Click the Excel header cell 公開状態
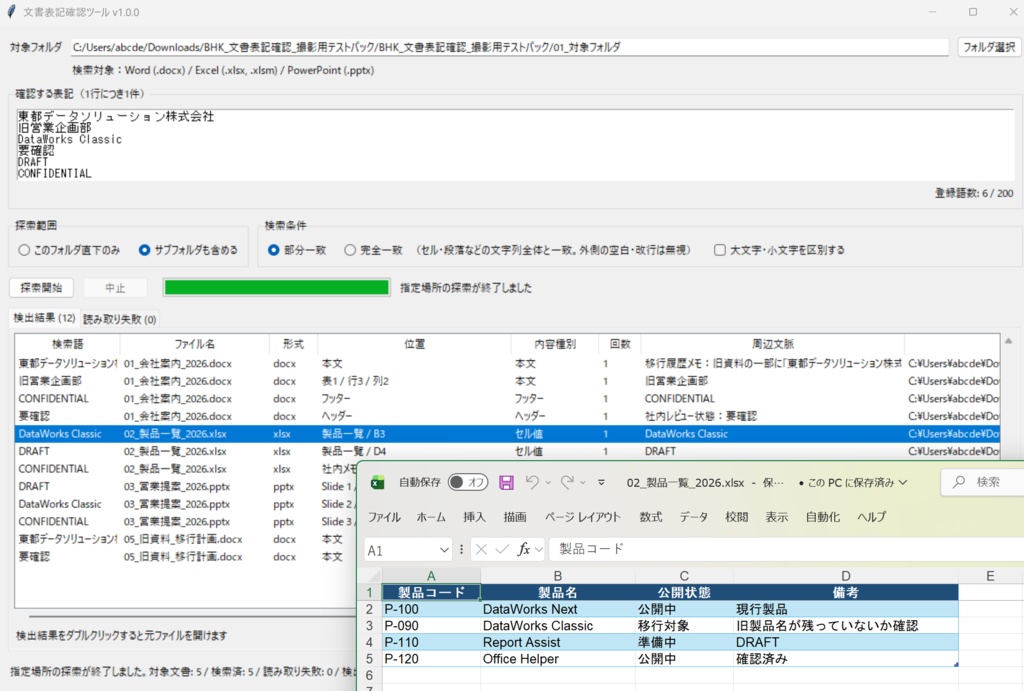The width and height of the screenshot is (1024, 691). point(684,592)
